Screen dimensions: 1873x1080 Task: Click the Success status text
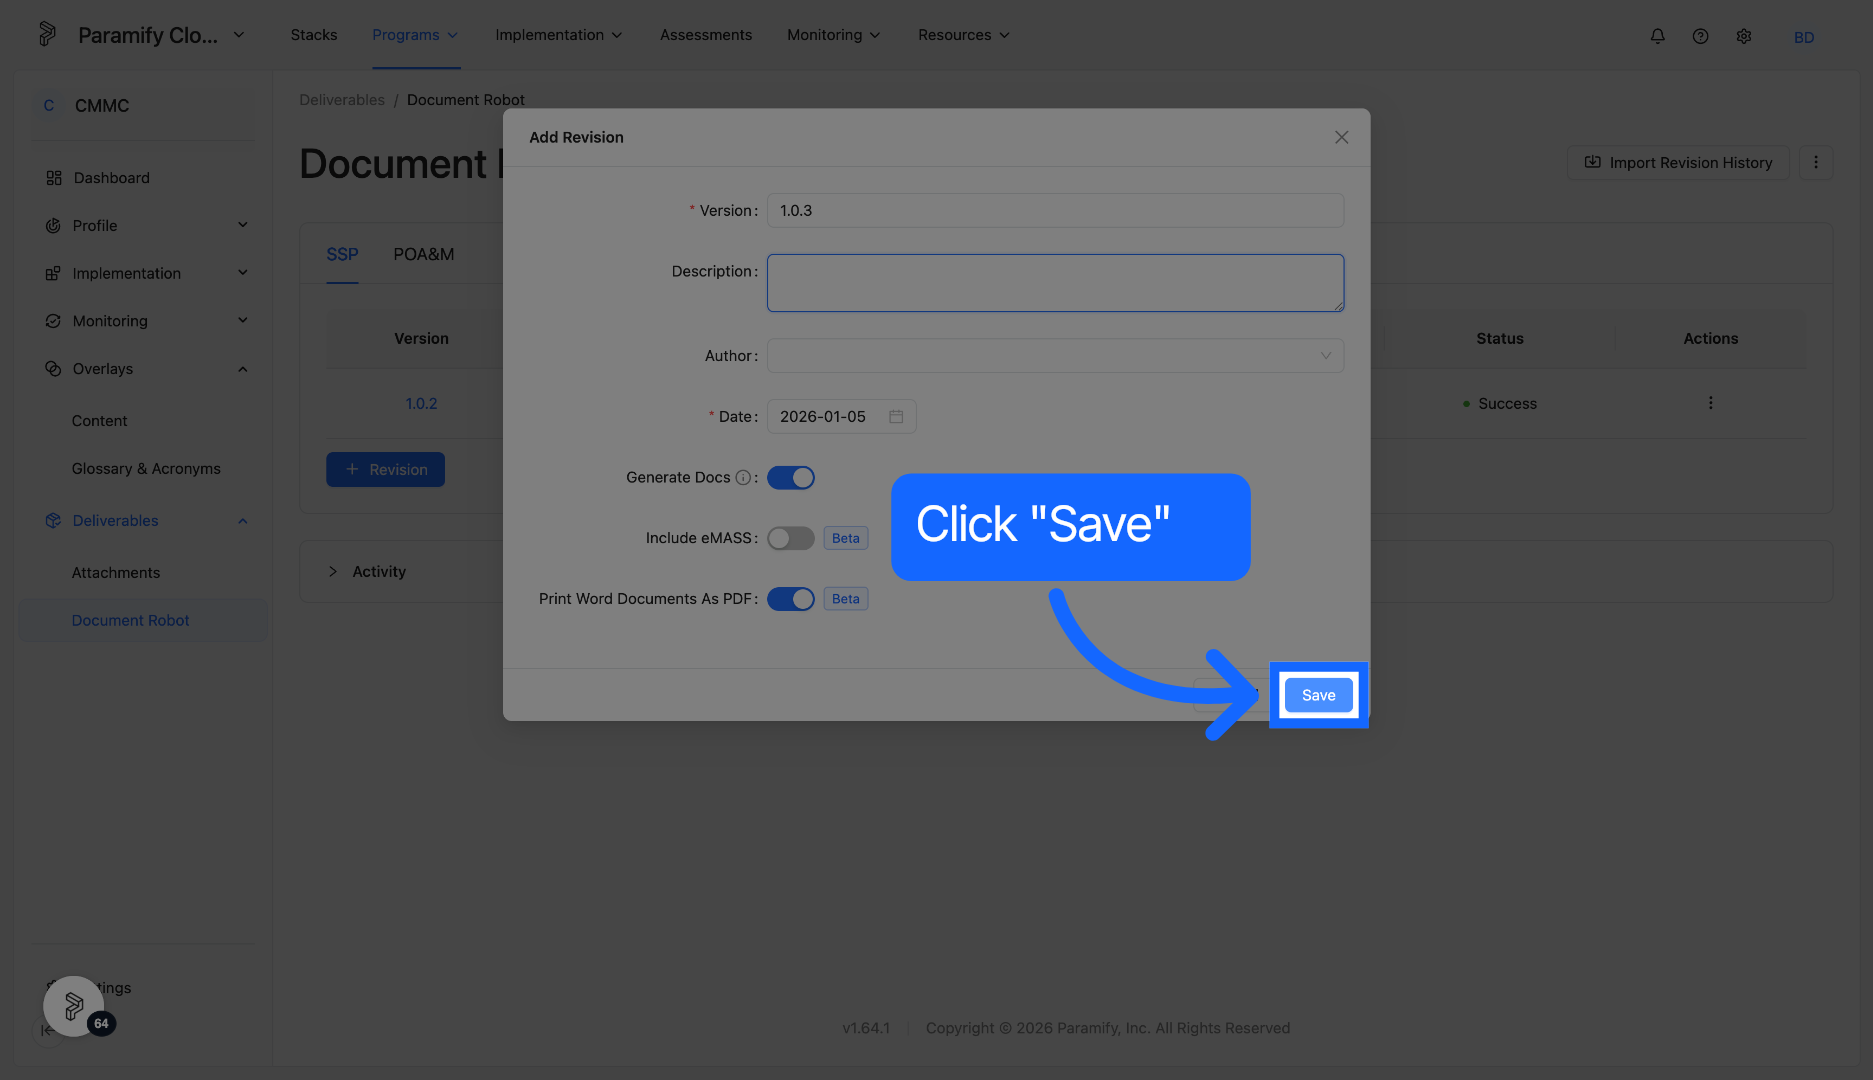point(1507,404)
